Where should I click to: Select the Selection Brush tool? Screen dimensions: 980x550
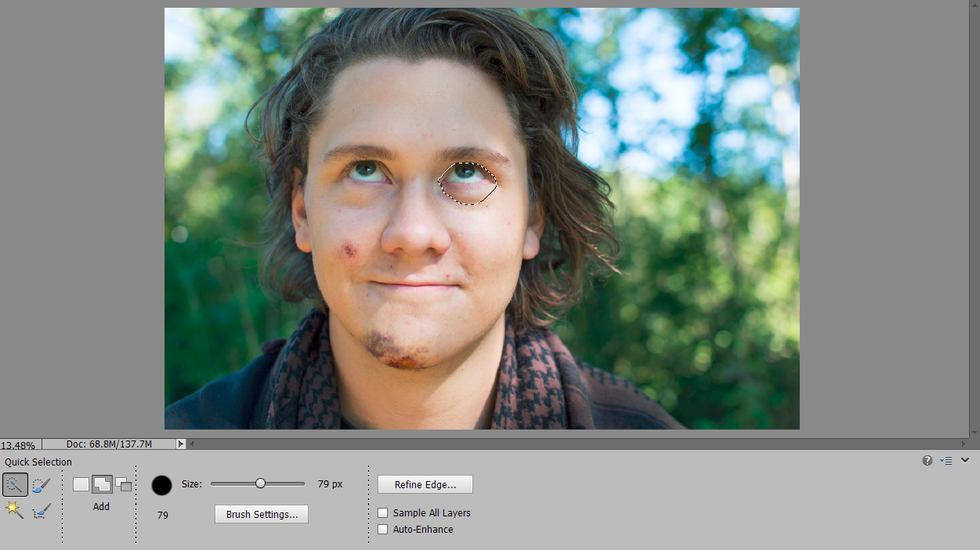[41, 485]
